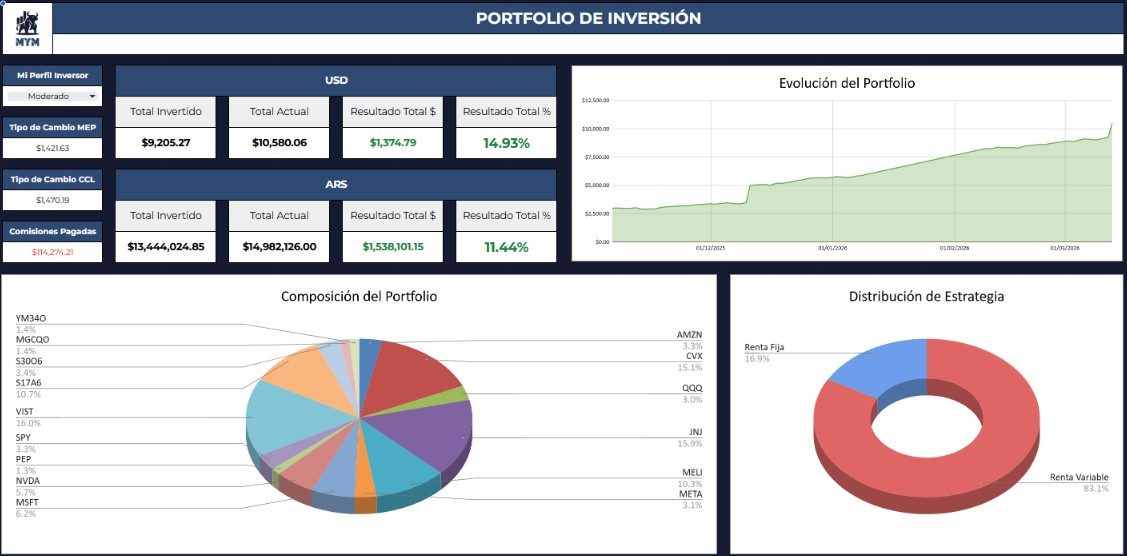Screen dimensions: 1127x556
Task: Click the PEP 1.3% label
Action: pos(26,464)
